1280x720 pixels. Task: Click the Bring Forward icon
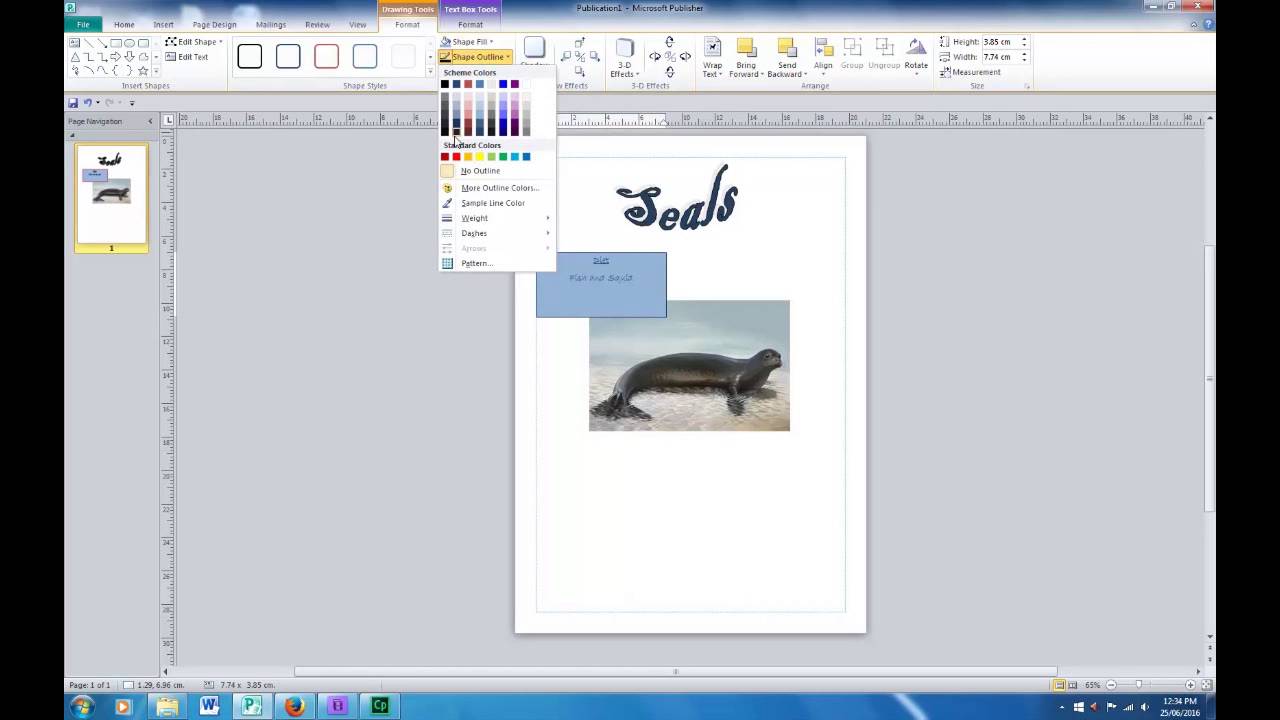tap(746, 48)
